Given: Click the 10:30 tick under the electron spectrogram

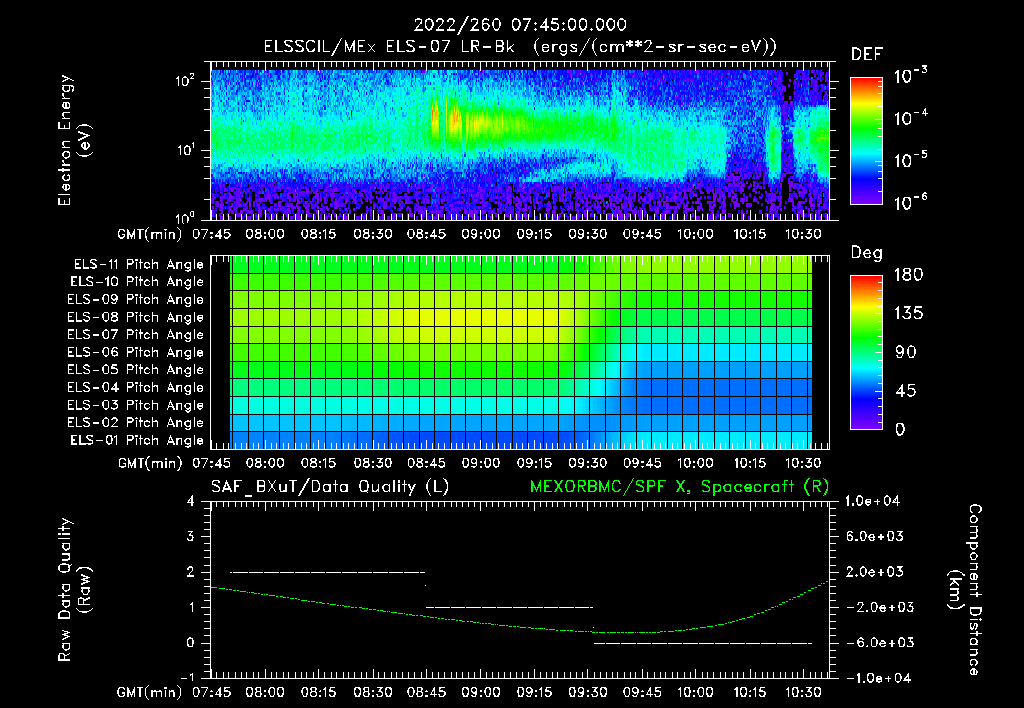Looking at the screenshot, I should point(803,234).
